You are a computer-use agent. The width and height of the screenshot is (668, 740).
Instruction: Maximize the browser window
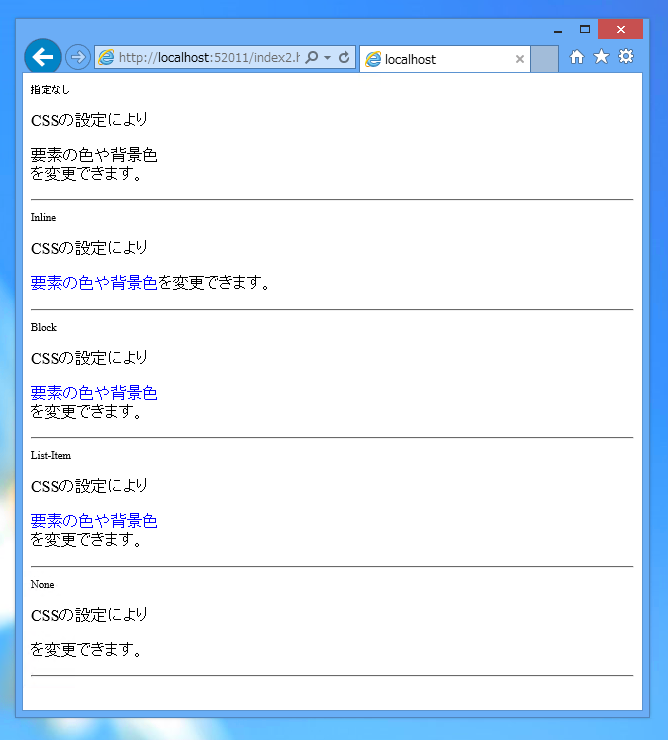[x=585, y=29]
